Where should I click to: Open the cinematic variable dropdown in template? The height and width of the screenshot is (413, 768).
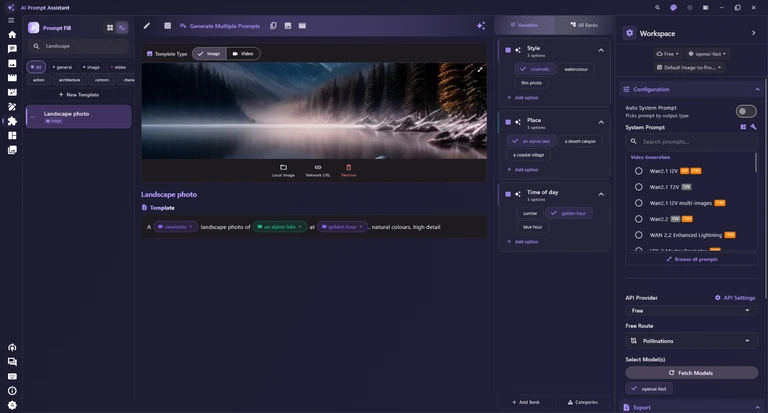click(176, 227)
